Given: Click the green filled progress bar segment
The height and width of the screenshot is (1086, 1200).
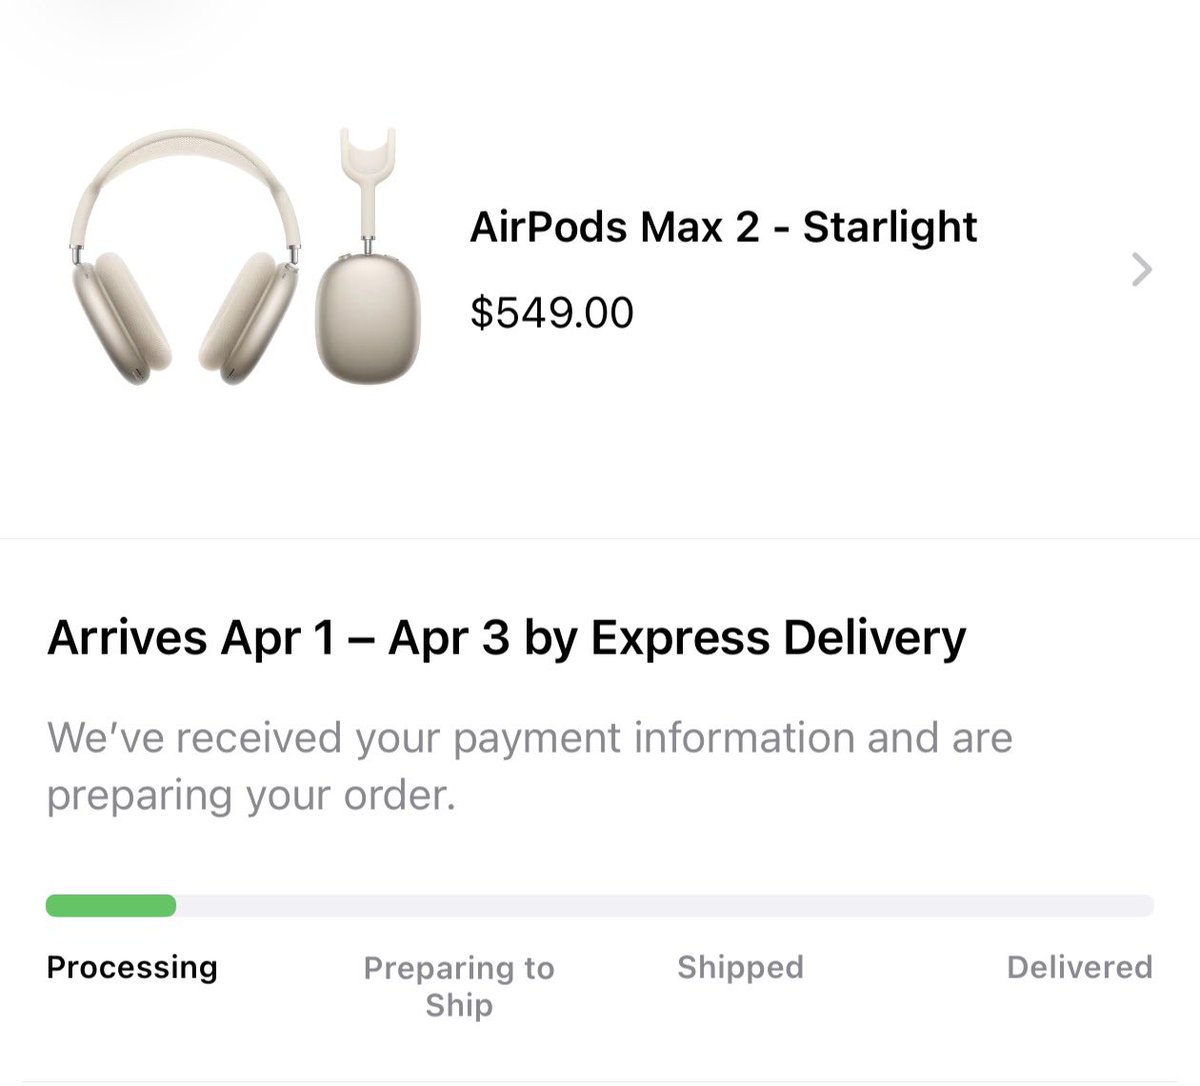Looking at the screenshot, I should coord(111,906).
